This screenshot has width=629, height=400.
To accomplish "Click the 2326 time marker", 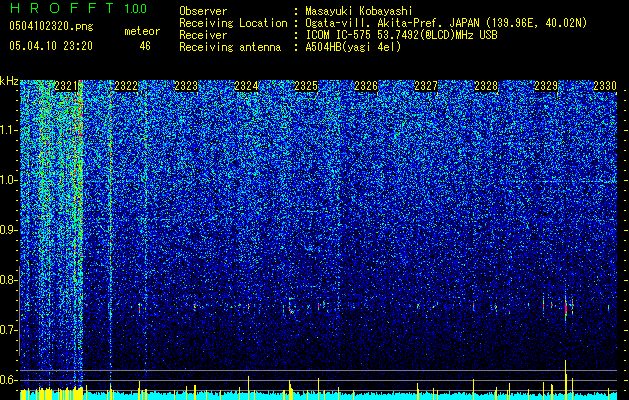I will click(366, 86).
